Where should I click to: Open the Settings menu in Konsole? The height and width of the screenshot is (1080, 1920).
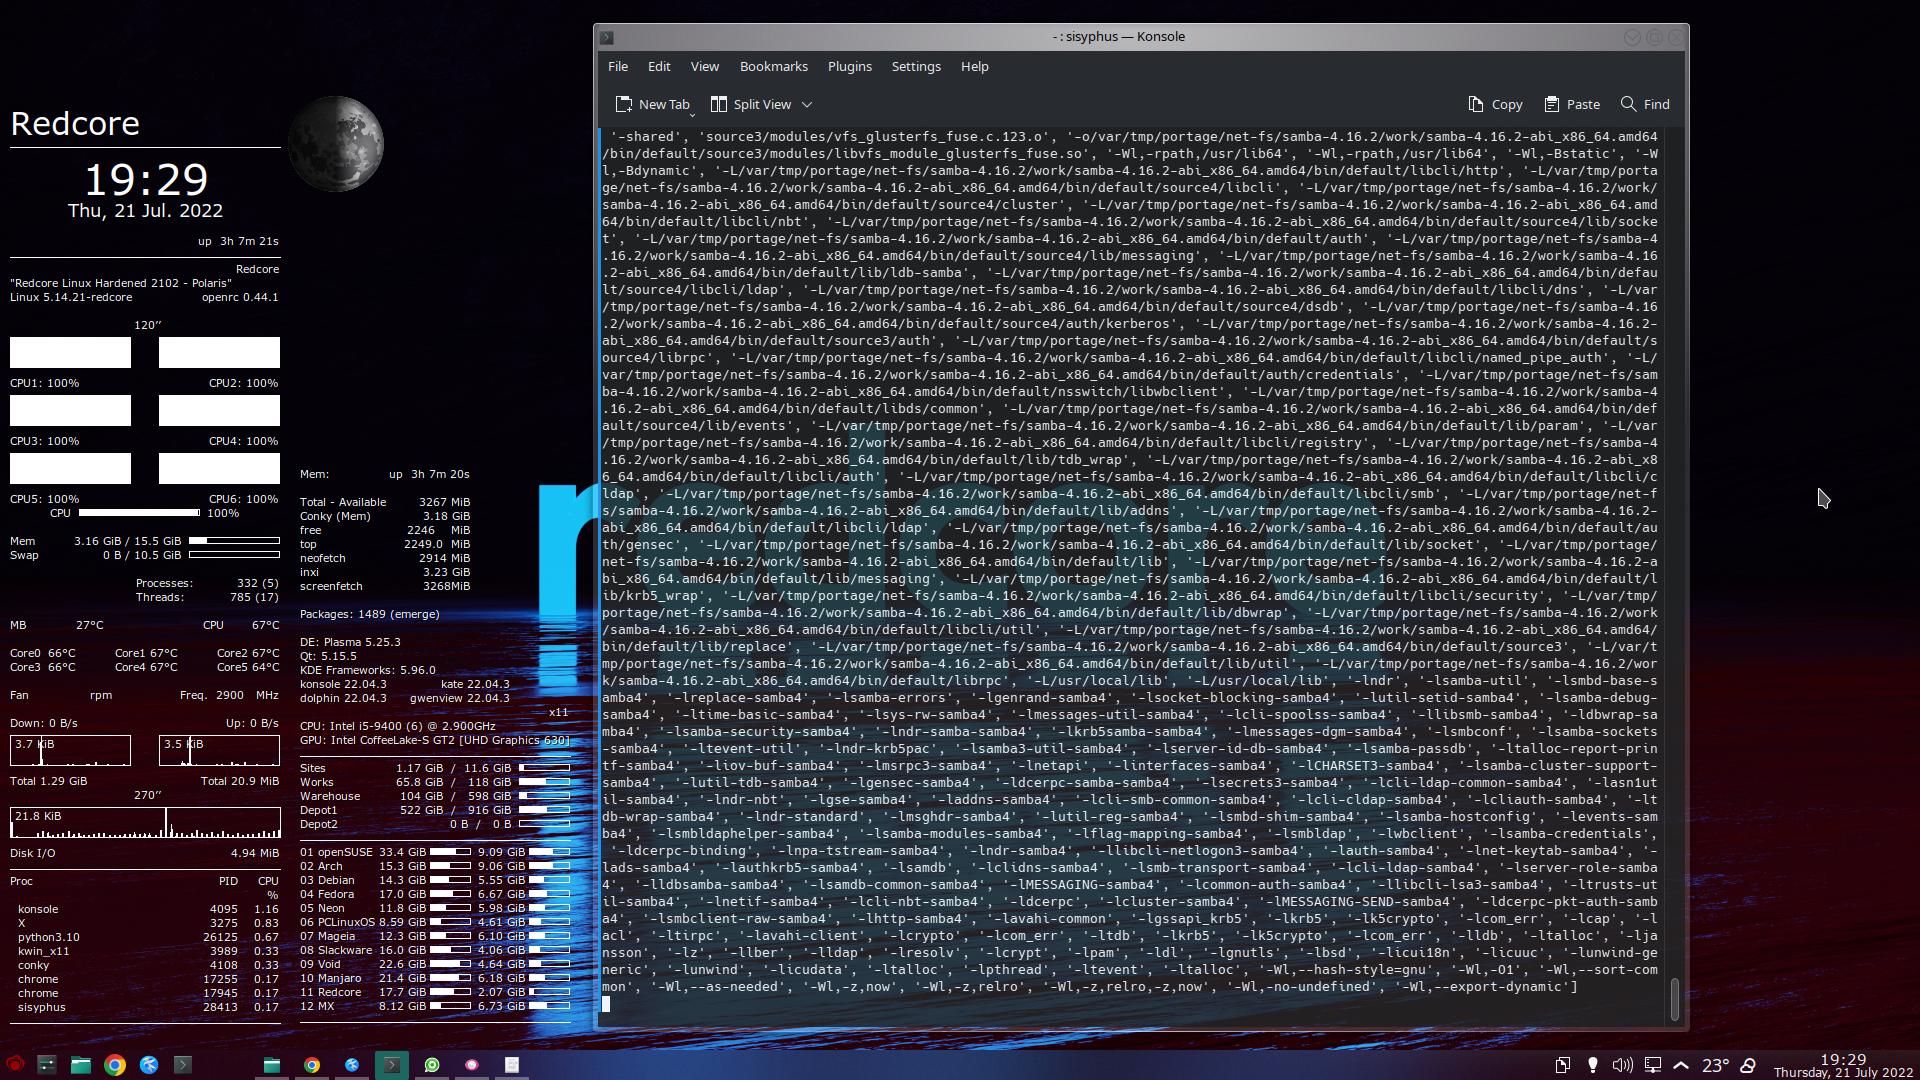(x=916, y=66)
